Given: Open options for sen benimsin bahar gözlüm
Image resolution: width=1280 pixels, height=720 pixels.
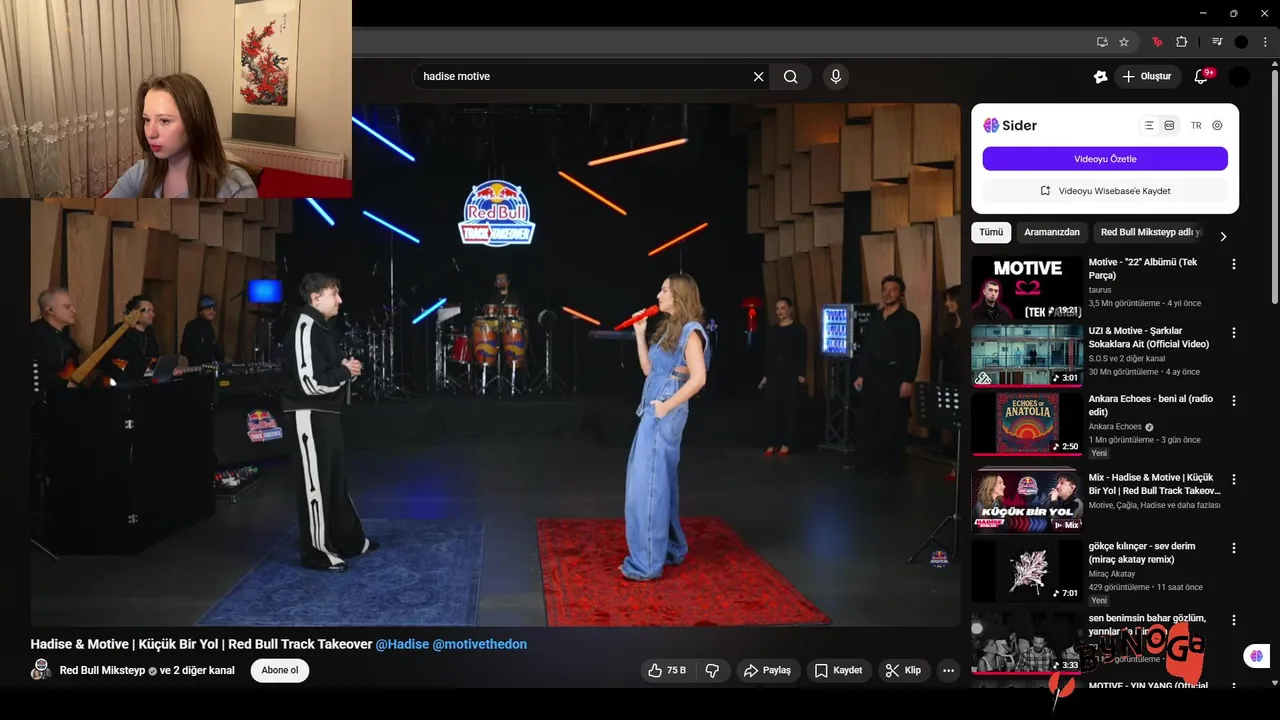Looking at the screenshot, I should point(1233,620).
